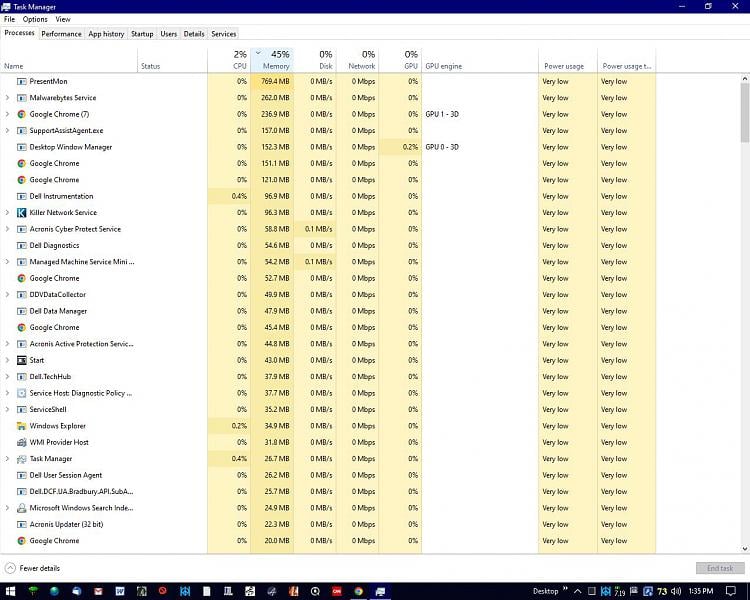Select the Dell Diagnostics process row
Screen dimensions: 750x600
[328, 245]
